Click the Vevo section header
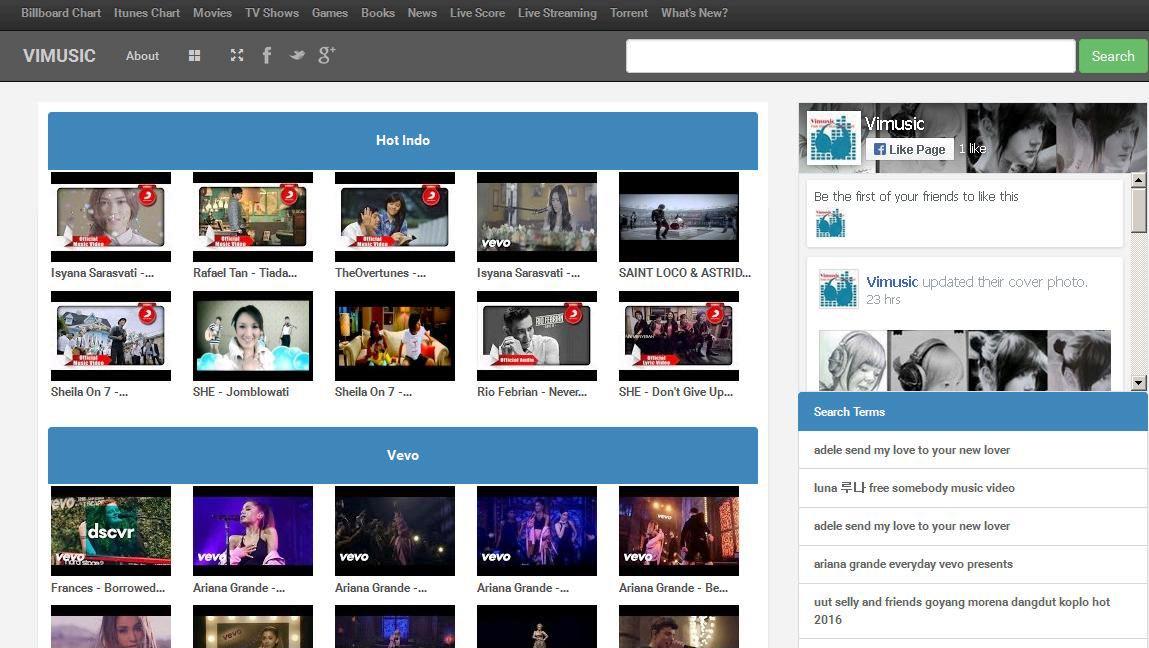 pyautogui.click(x=403, y=455)
